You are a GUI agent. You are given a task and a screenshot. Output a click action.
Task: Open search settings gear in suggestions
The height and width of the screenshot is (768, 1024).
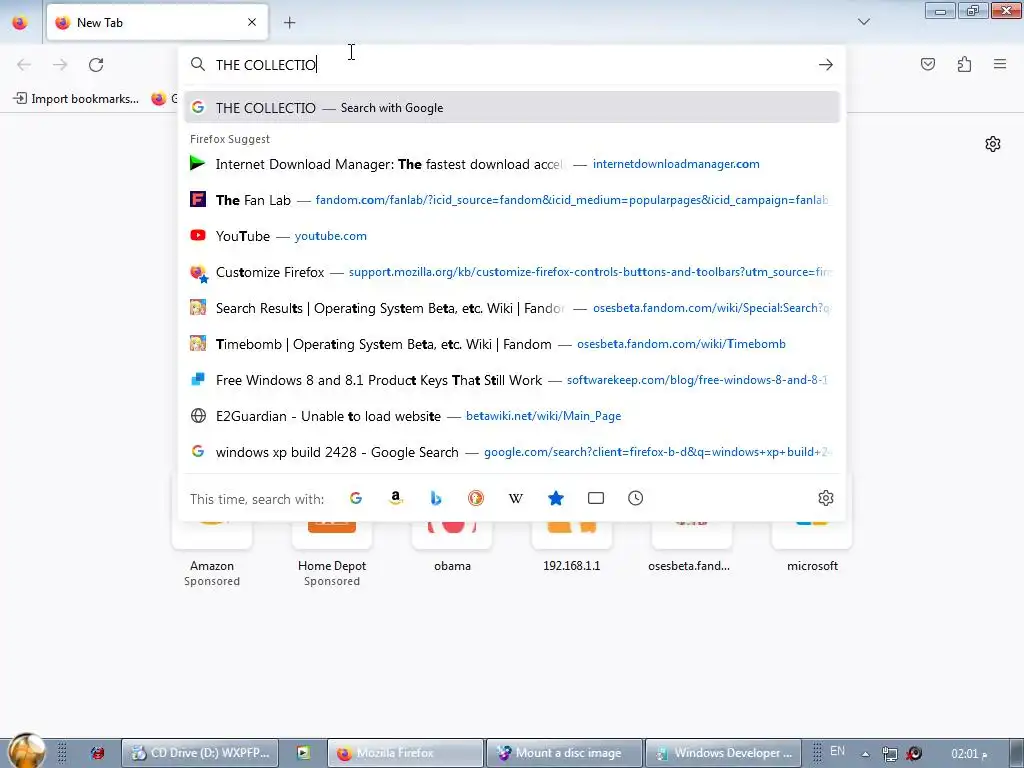pos(825,498)
